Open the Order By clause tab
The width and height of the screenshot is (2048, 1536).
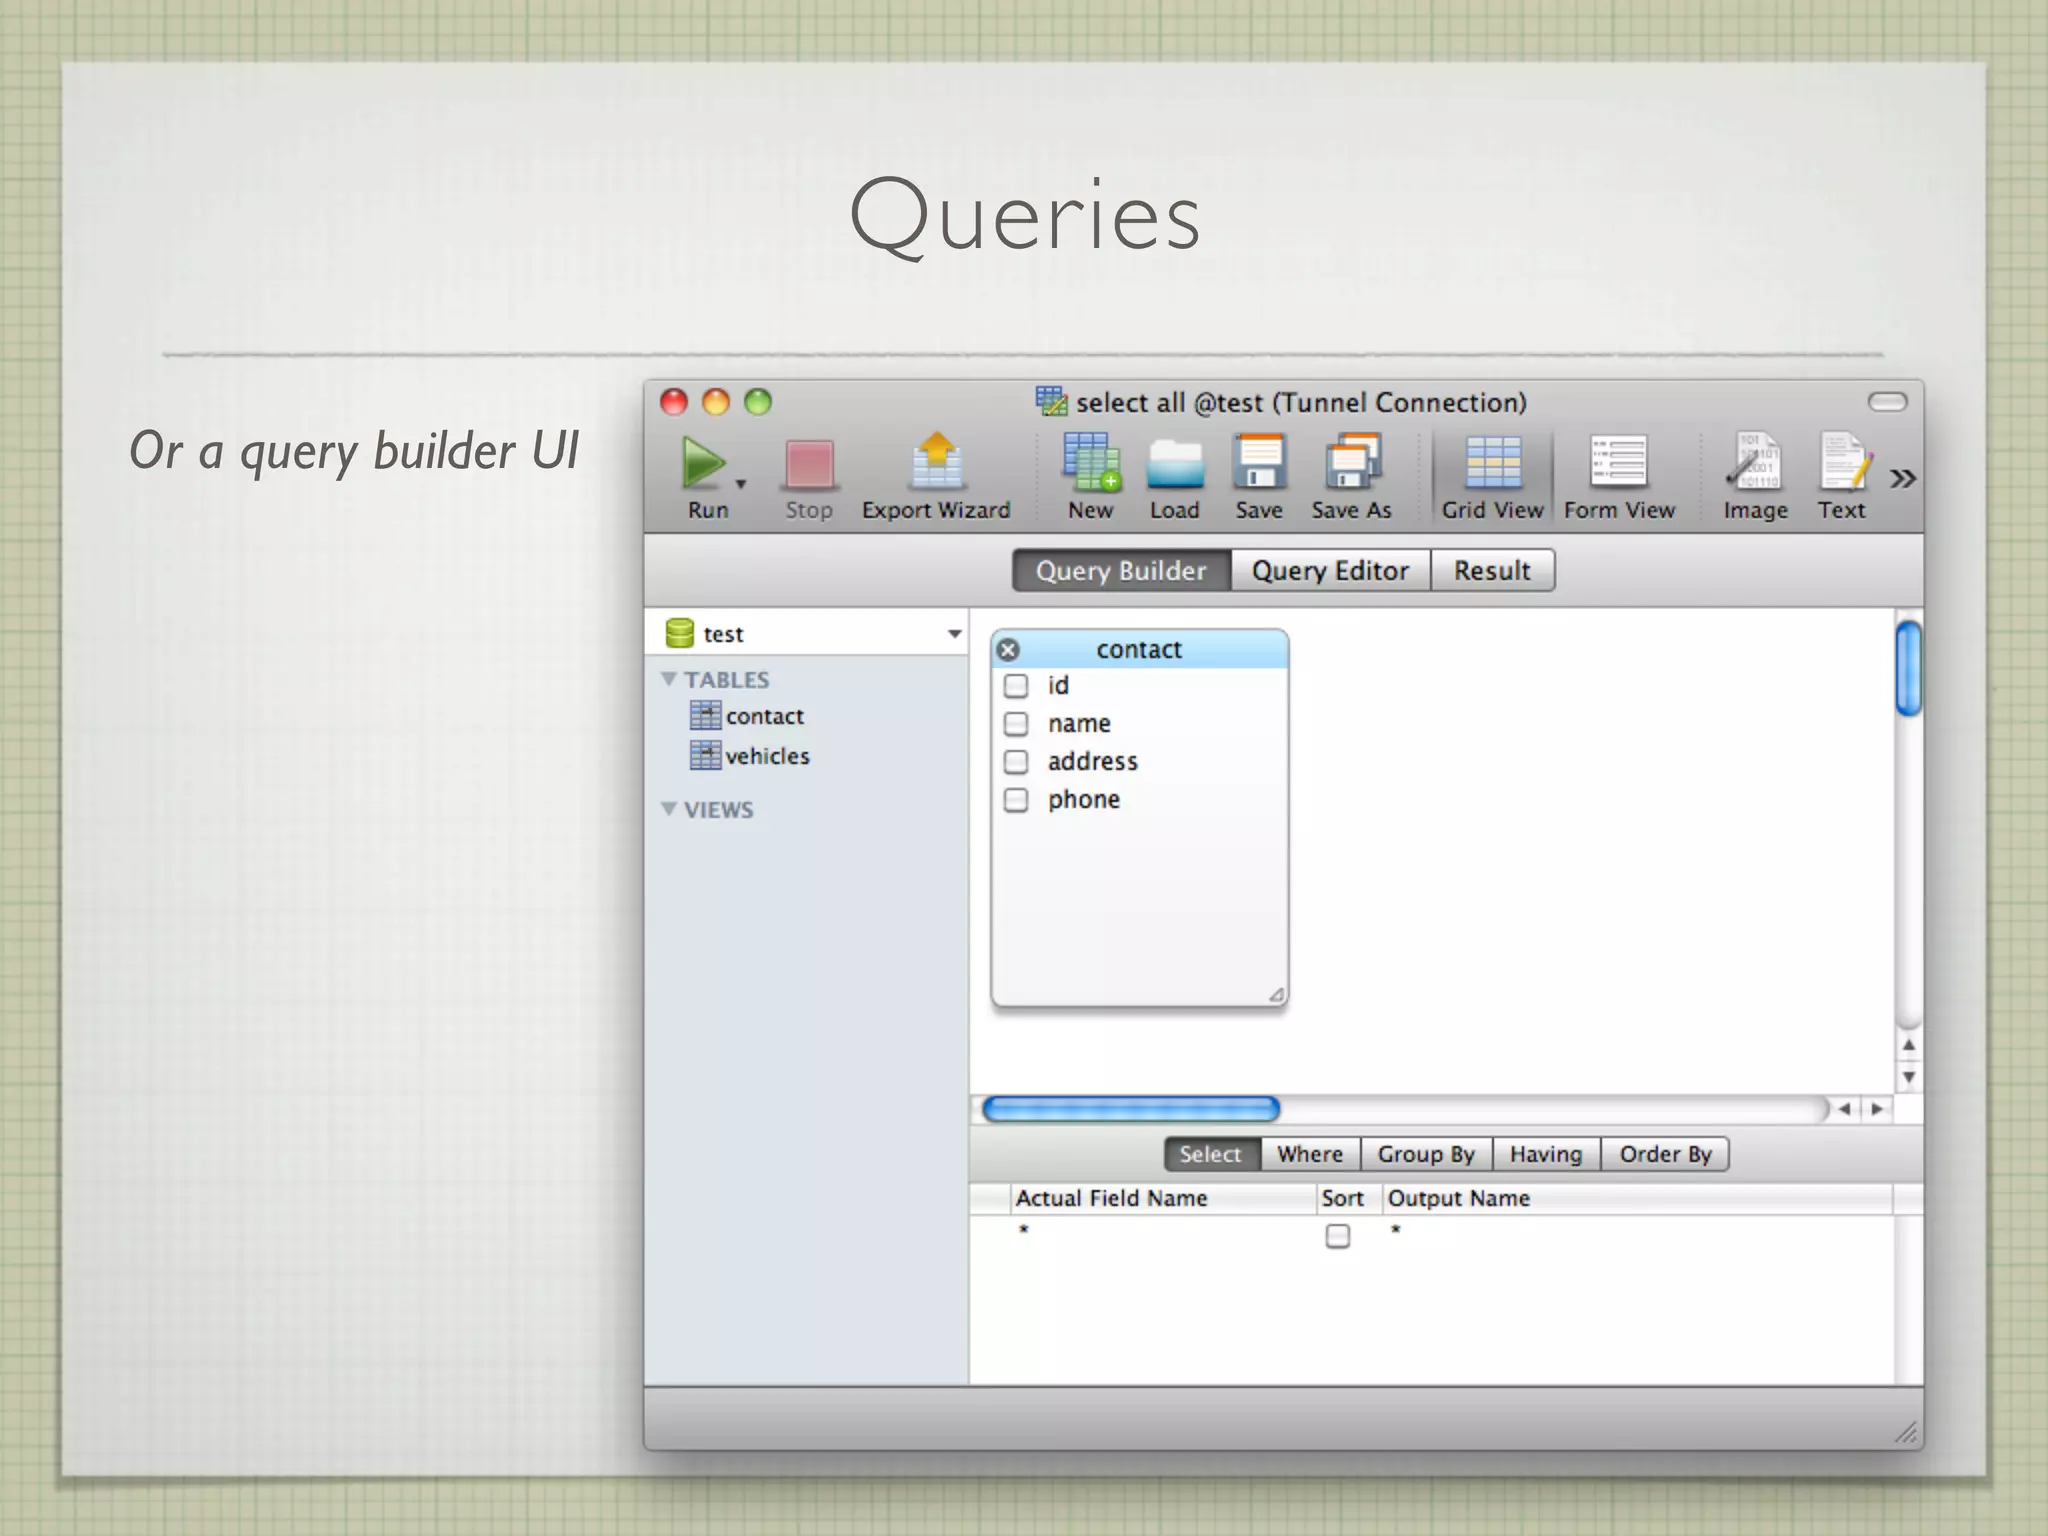(1665, 1154)
